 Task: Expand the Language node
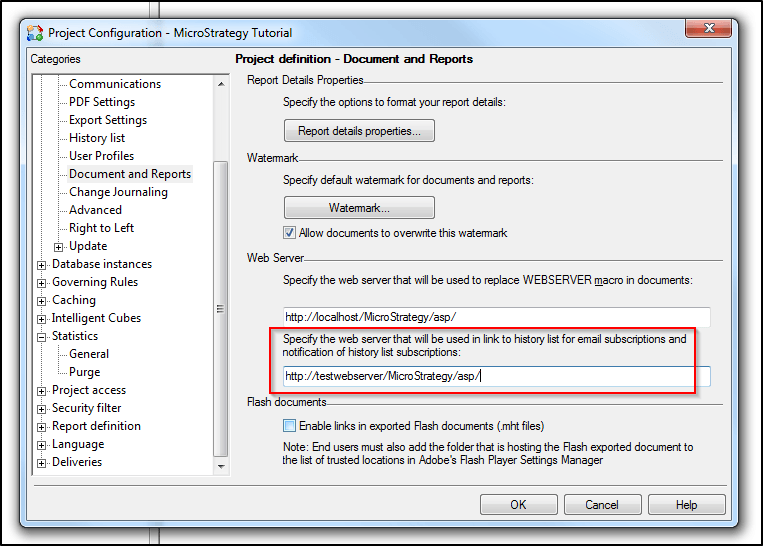tap(41, 445)
